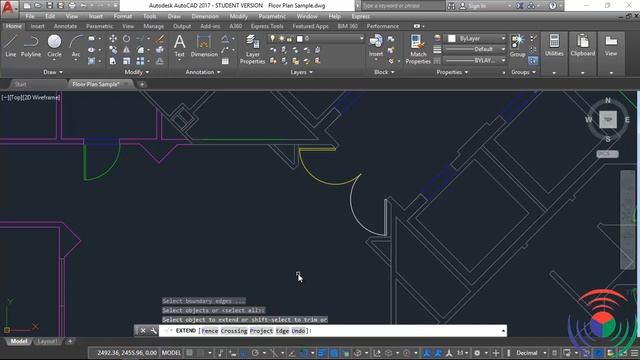The width and height of the screenshot is (640, 360).
Task: Select the Line tool
Action: pyautogui.click(x=11, y=46)
